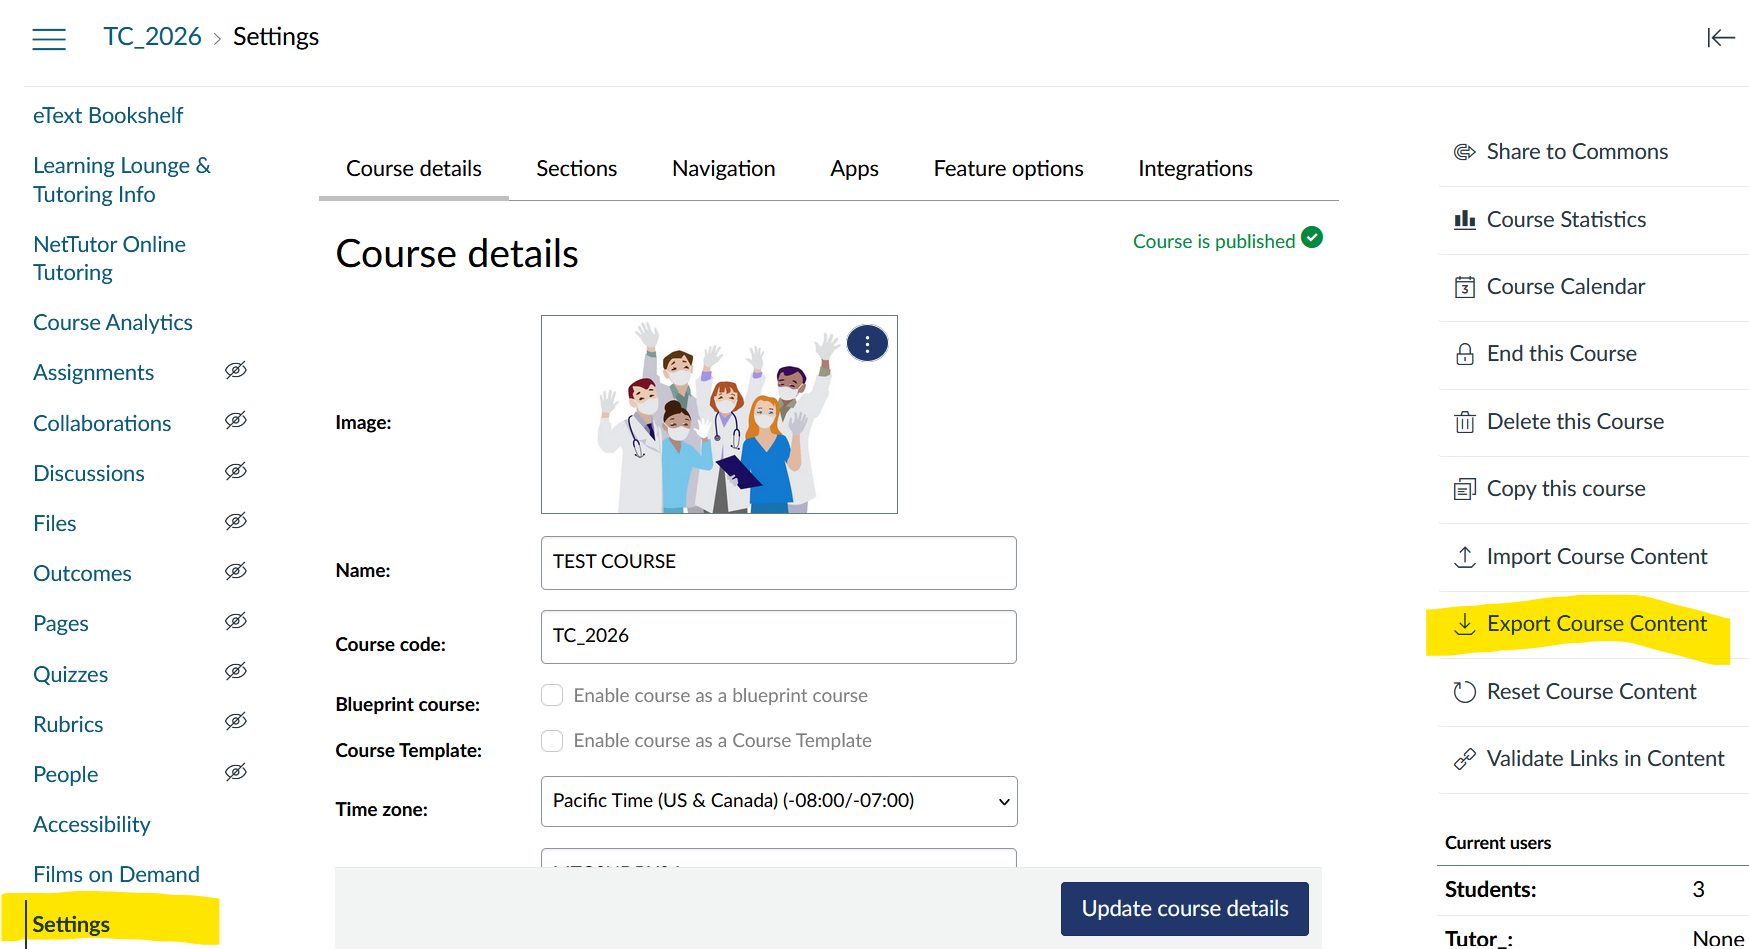Enable course as a Course Template checkbox
This screenshot has height=949, width=1749.
(552, 741)
